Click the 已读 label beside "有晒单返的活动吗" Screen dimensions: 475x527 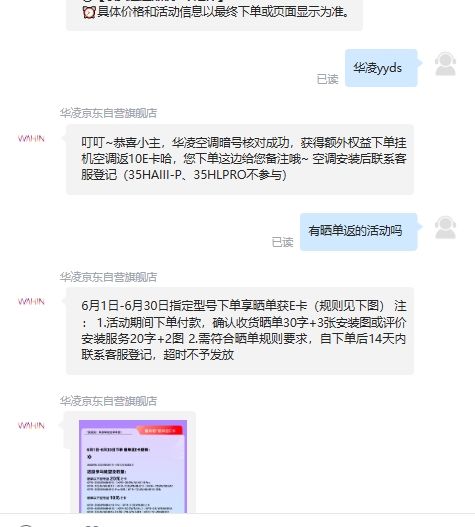pos(282,242)
